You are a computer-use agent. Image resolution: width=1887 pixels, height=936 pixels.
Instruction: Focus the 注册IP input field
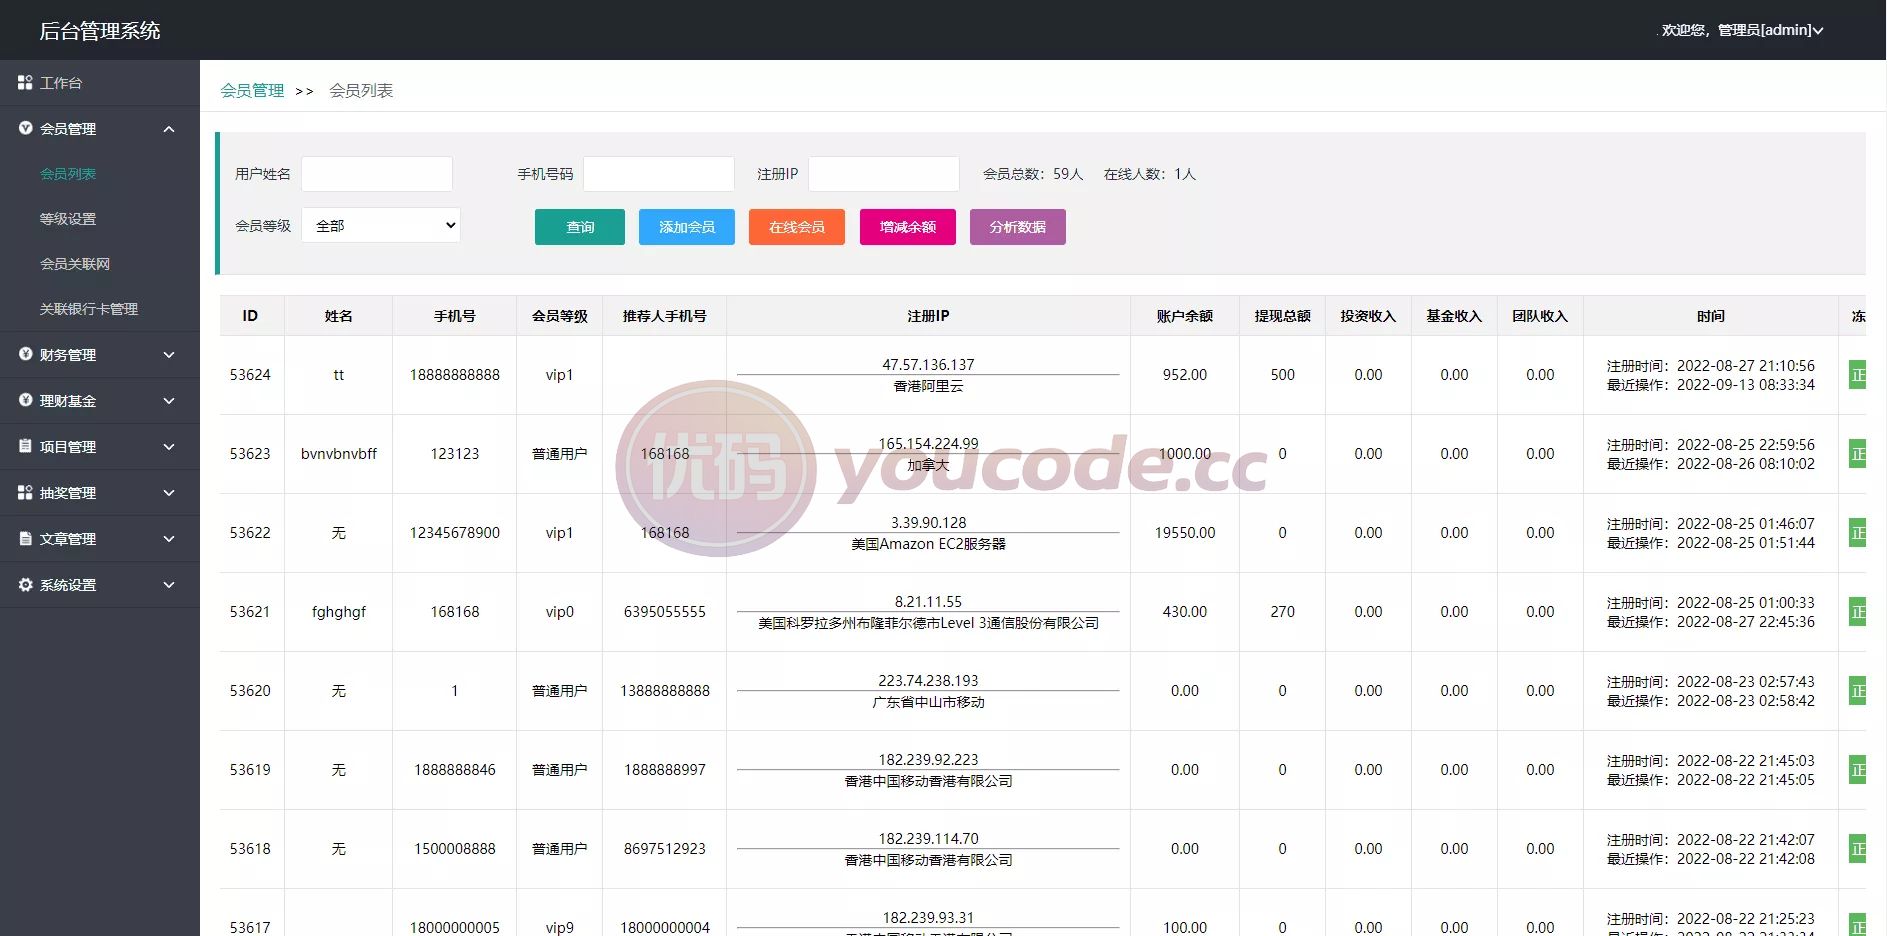point(884,174)
